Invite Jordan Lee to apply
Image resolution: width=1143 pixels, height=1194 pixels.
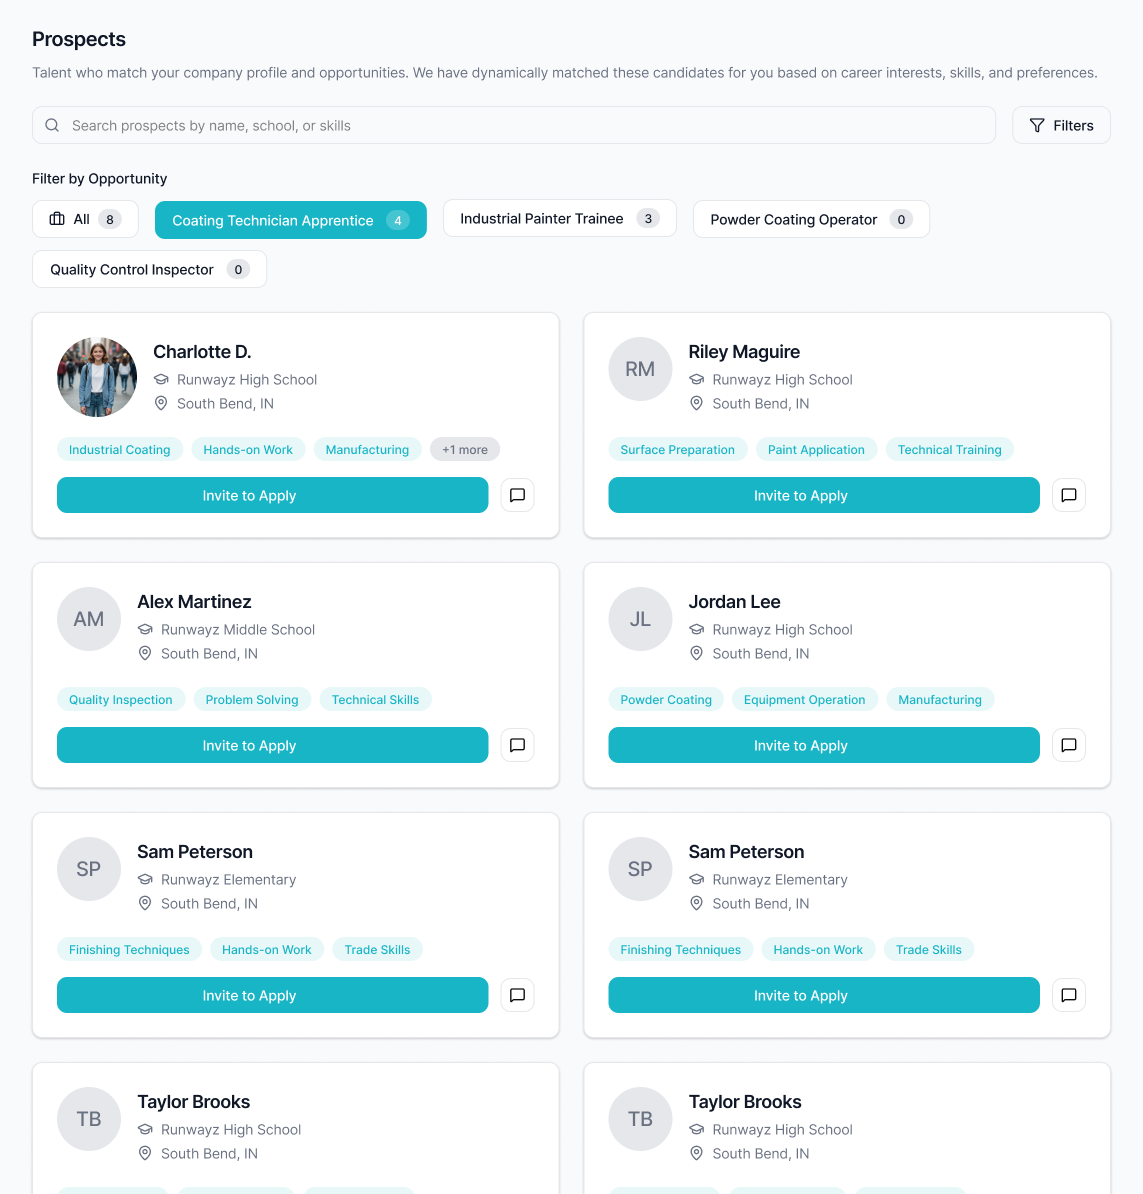(823, 745)
